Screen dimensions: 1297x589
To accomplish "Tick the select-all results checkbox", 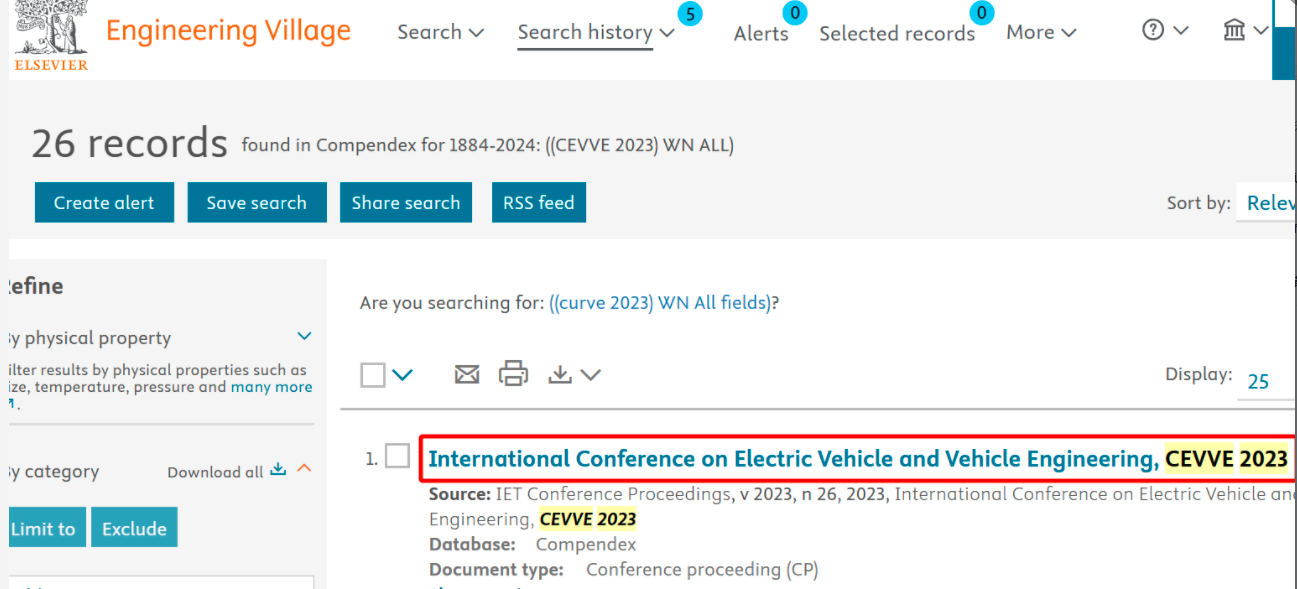I will (373, 375).
